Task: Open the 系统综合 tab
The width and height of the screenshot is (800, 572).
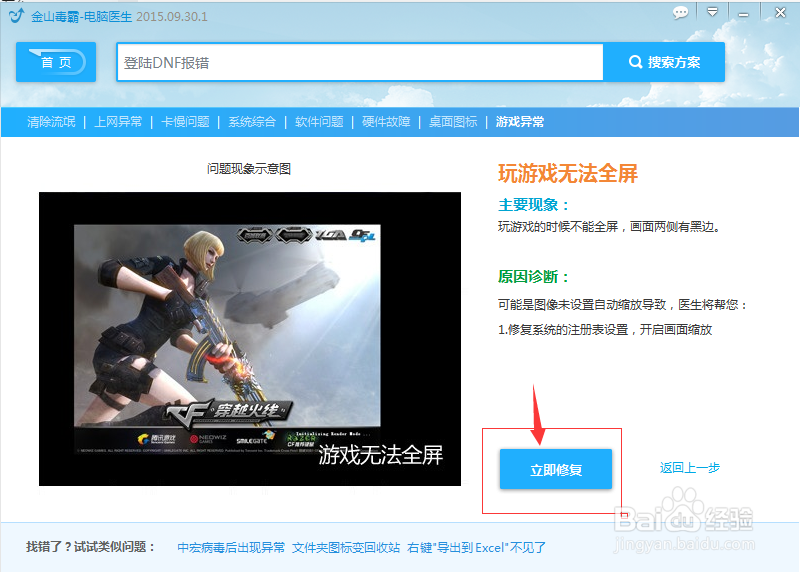Action: click(x=252, y=122)
